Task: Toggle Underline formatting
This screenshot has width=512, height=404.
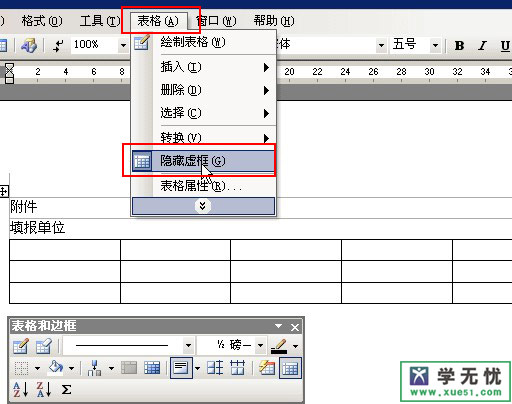Action: pyautogui.click(x=505, y=46)
